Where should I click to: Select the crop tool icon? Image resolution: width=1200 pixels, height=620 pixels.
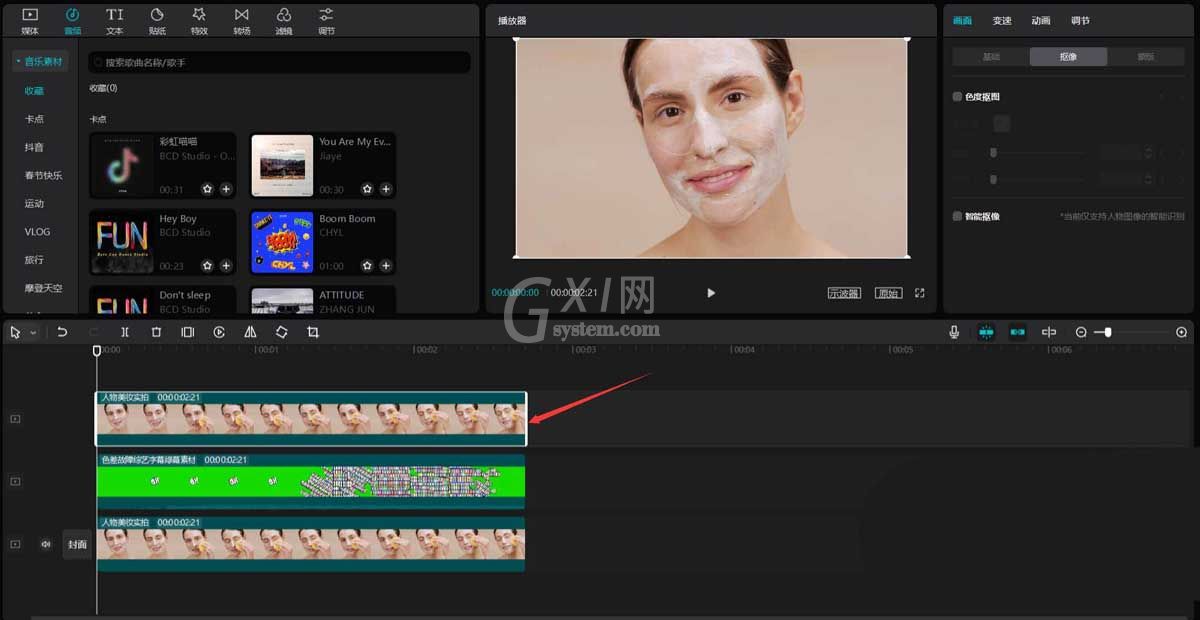tap(313, 332)
